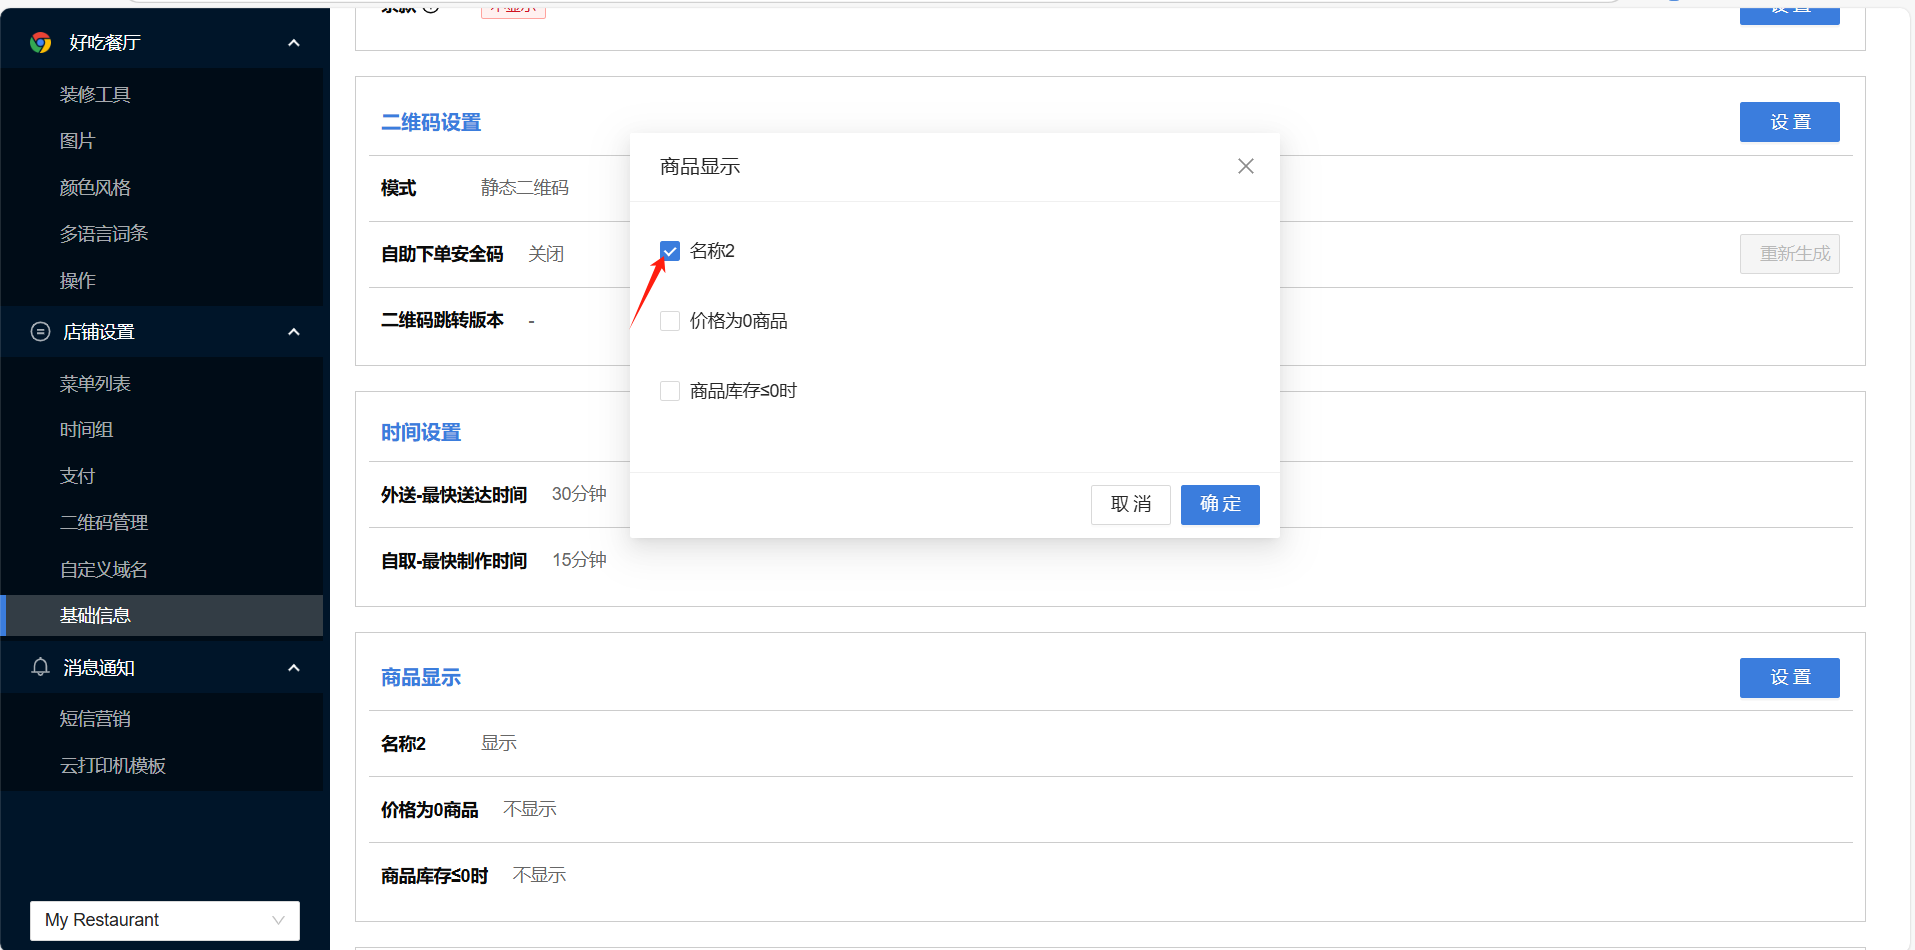Open 短信营销 in sidebar
1915x950 pixels.
95,718
